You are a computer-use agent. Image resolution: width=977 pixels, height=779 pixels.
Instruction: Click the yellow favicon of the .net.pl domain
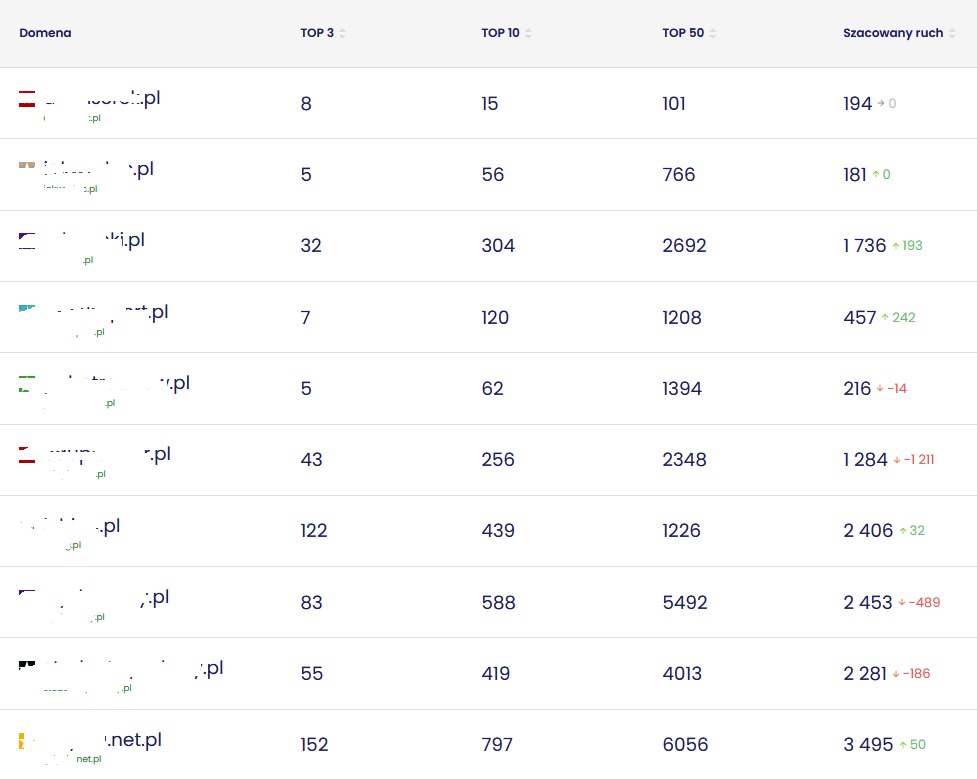pos(21,741)
